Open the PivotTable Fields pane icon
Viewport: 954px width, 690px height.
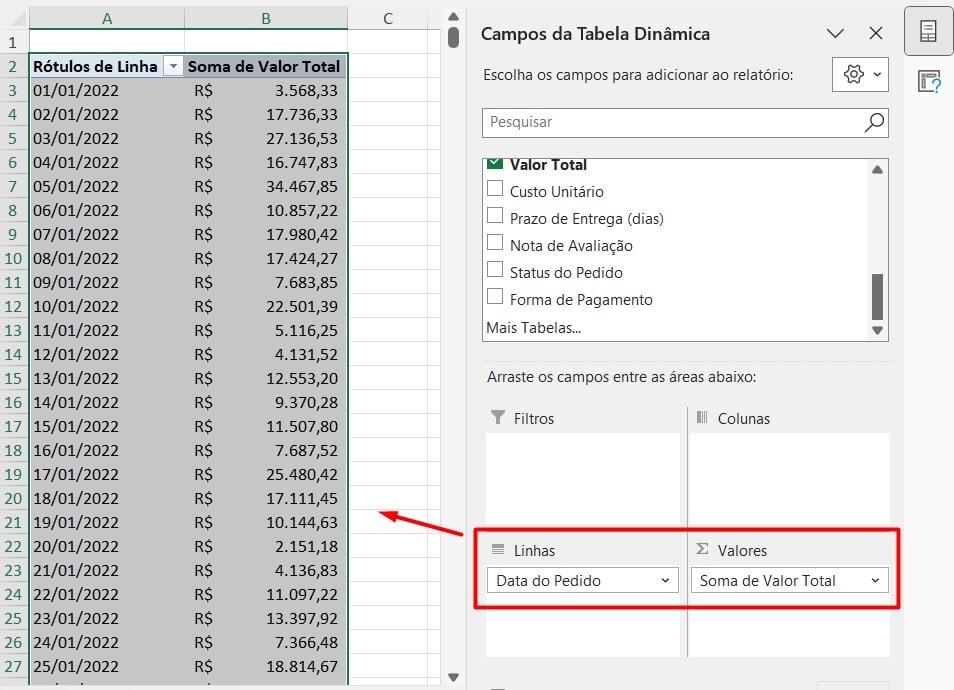point(928,31)
